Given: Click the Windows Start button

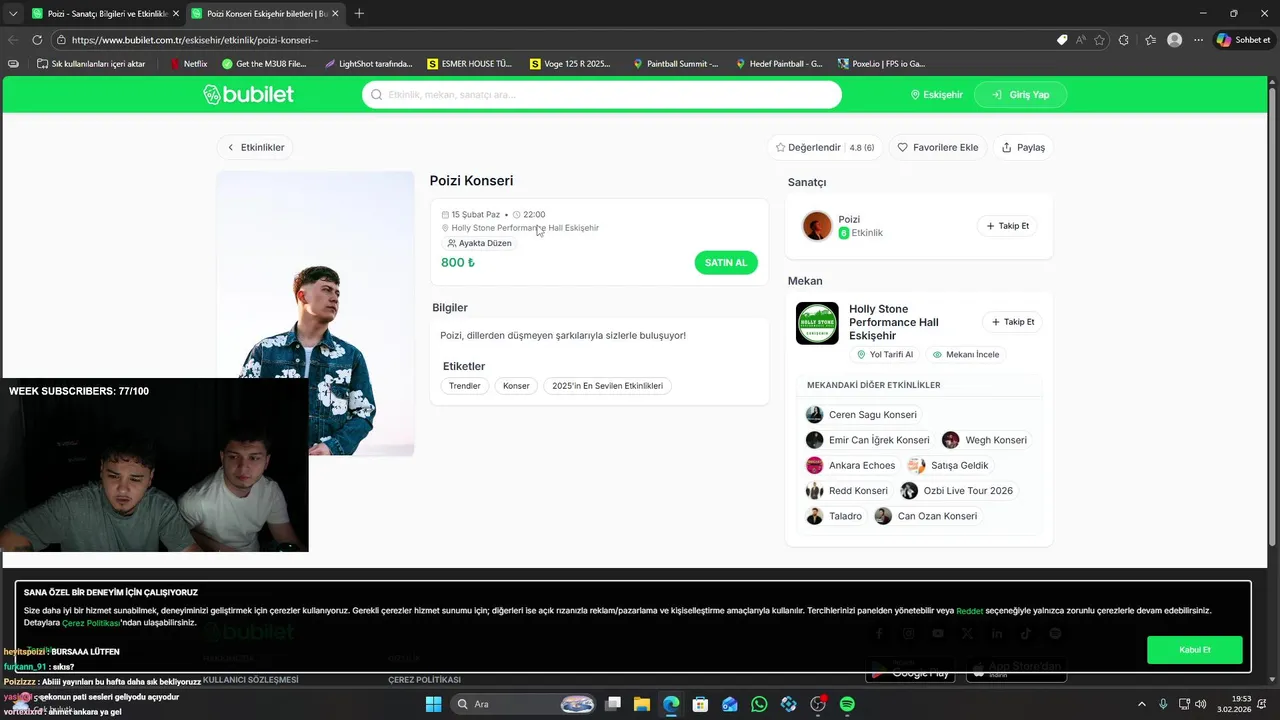Looking at the screenshot, I should coord(433,704).
